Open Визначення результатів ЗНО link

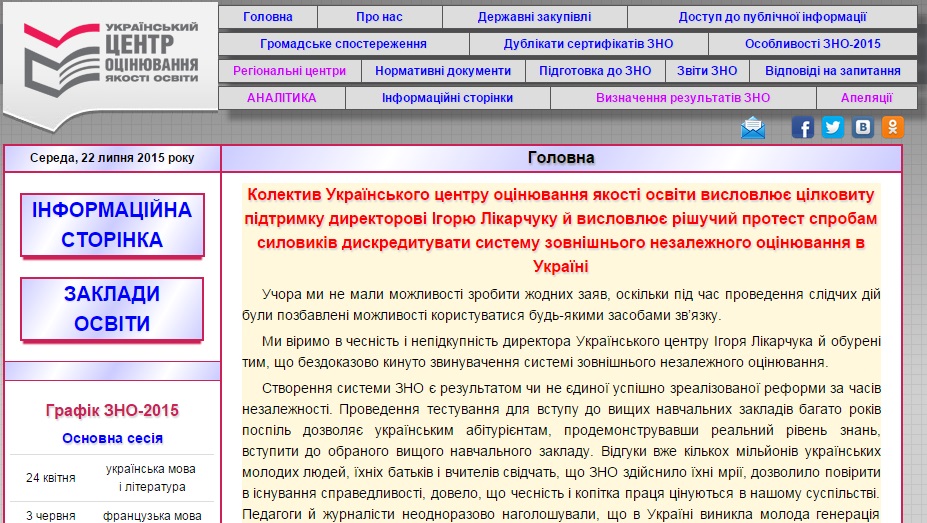(683, 98)
